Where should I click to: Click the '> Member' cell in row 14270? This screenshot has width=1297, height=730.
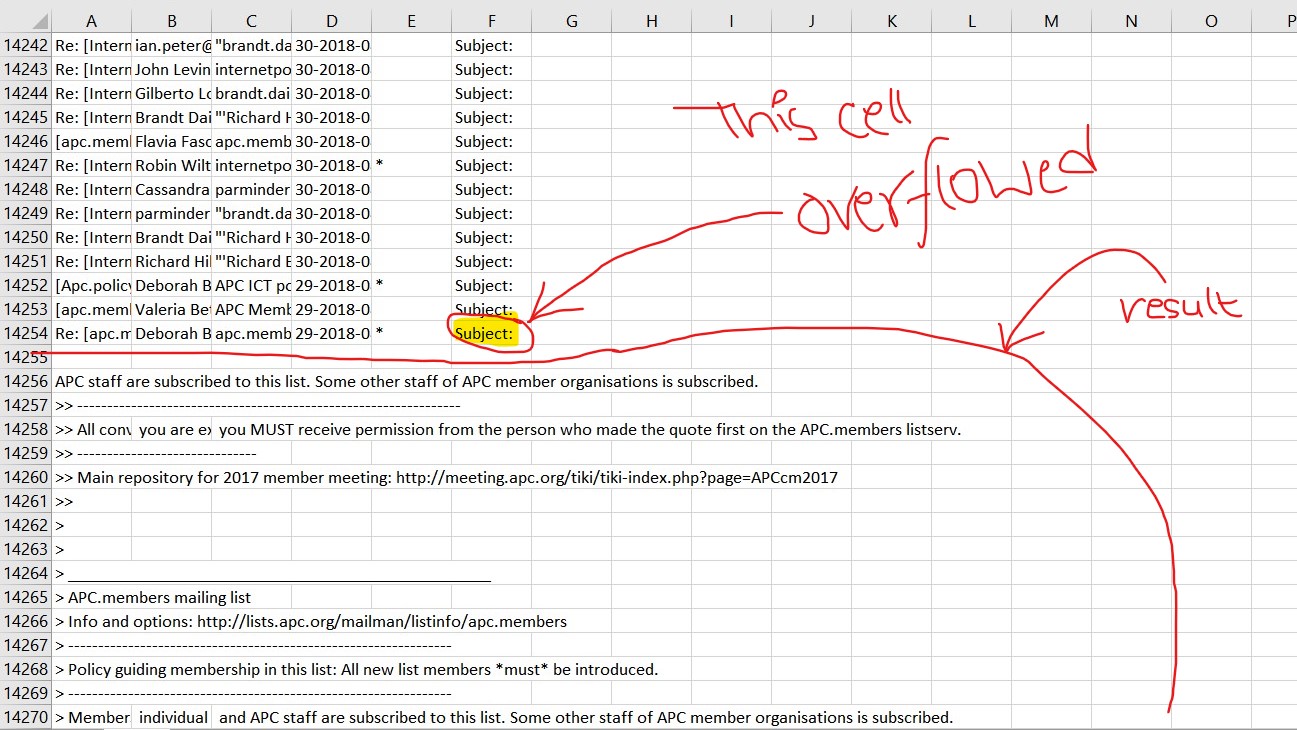pyautogui.click(x=91, y=717)
